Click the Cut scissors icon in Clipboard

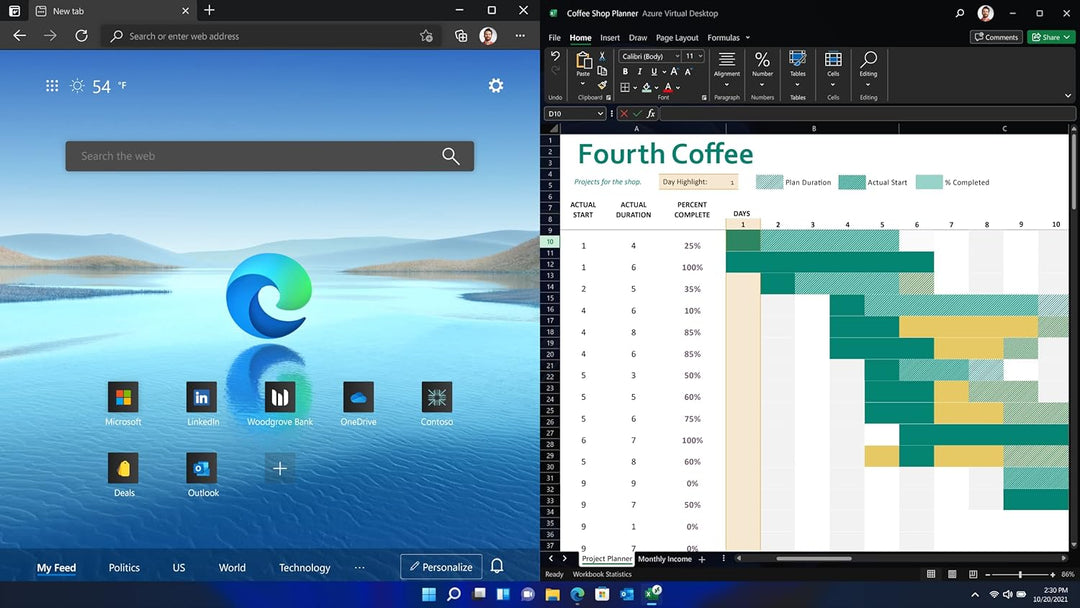[x=602, y=58]
